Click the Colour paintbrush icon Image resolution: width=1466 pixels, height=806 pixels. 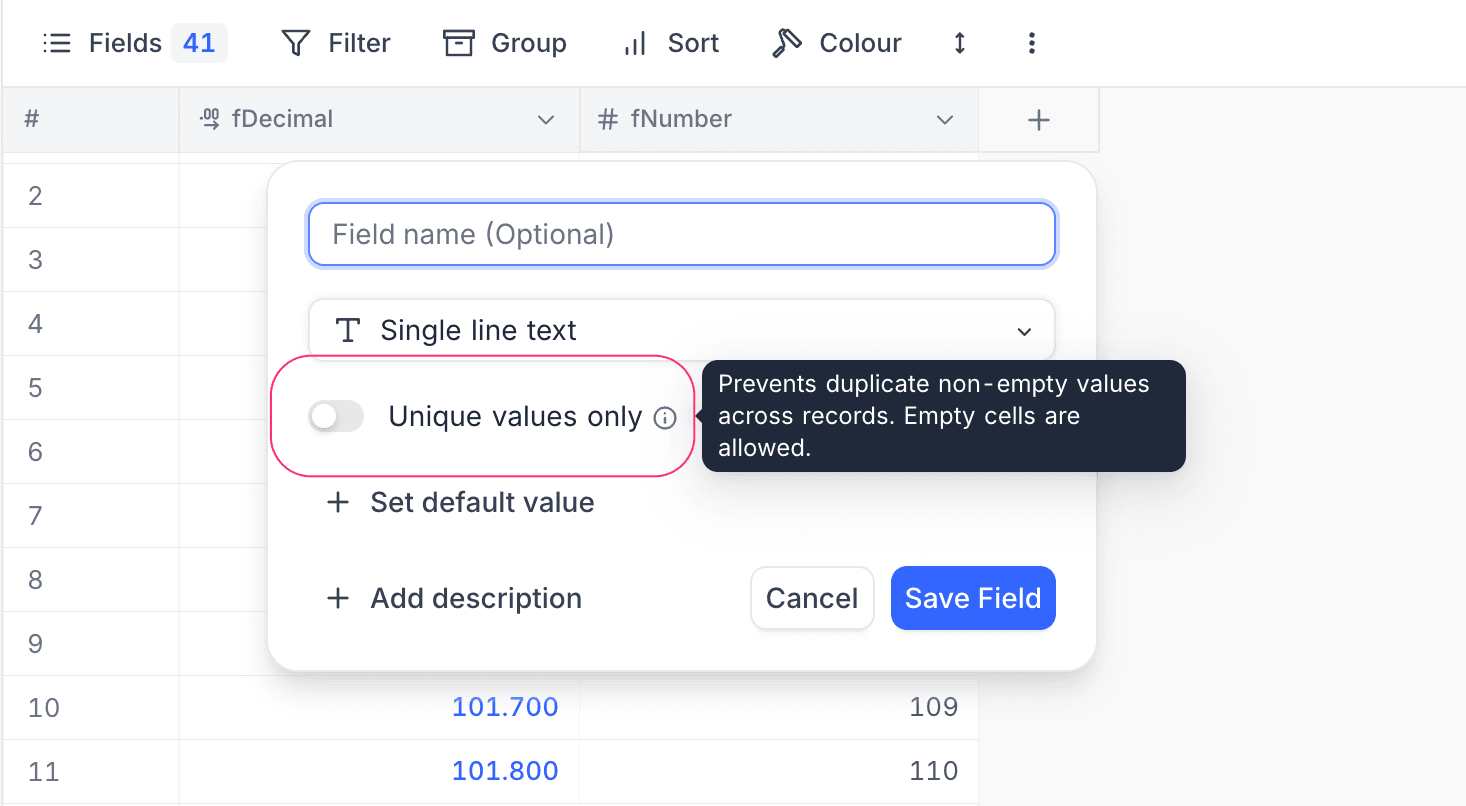pos(786,42)
